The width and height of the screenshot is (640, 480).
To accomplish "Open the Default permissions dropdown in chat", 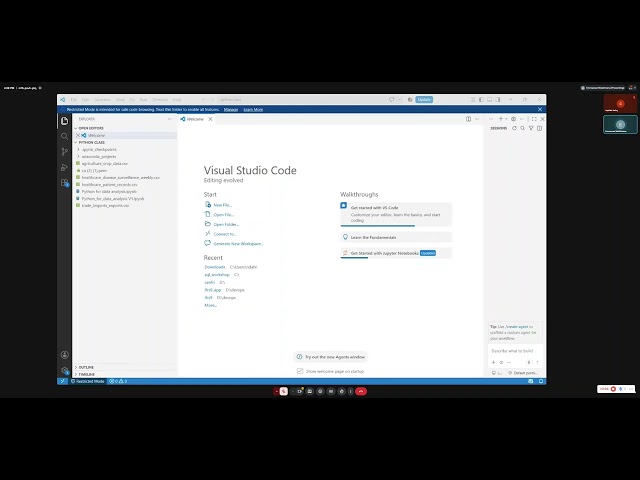I will tap(524, 373).
